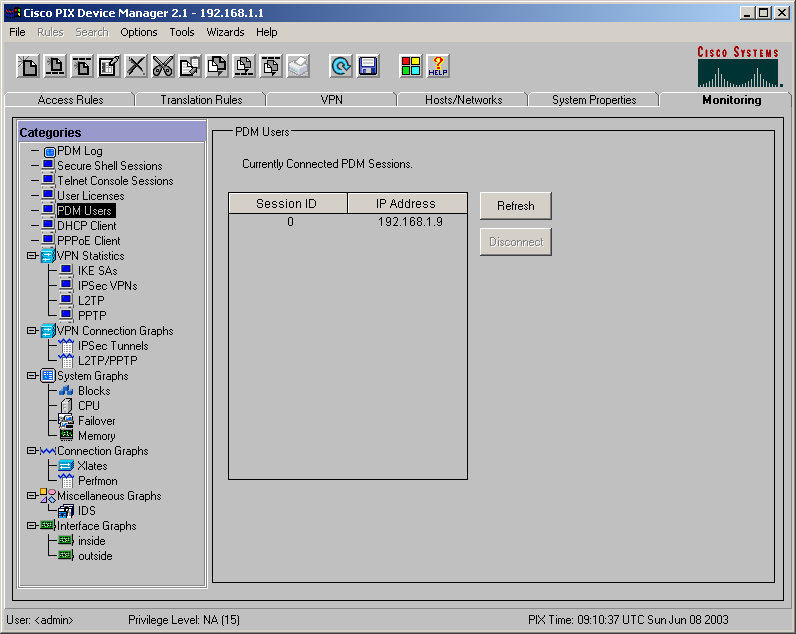The image size is (796, 634).
Task: Click the Failover icon
Action: (x=66, y=421)
